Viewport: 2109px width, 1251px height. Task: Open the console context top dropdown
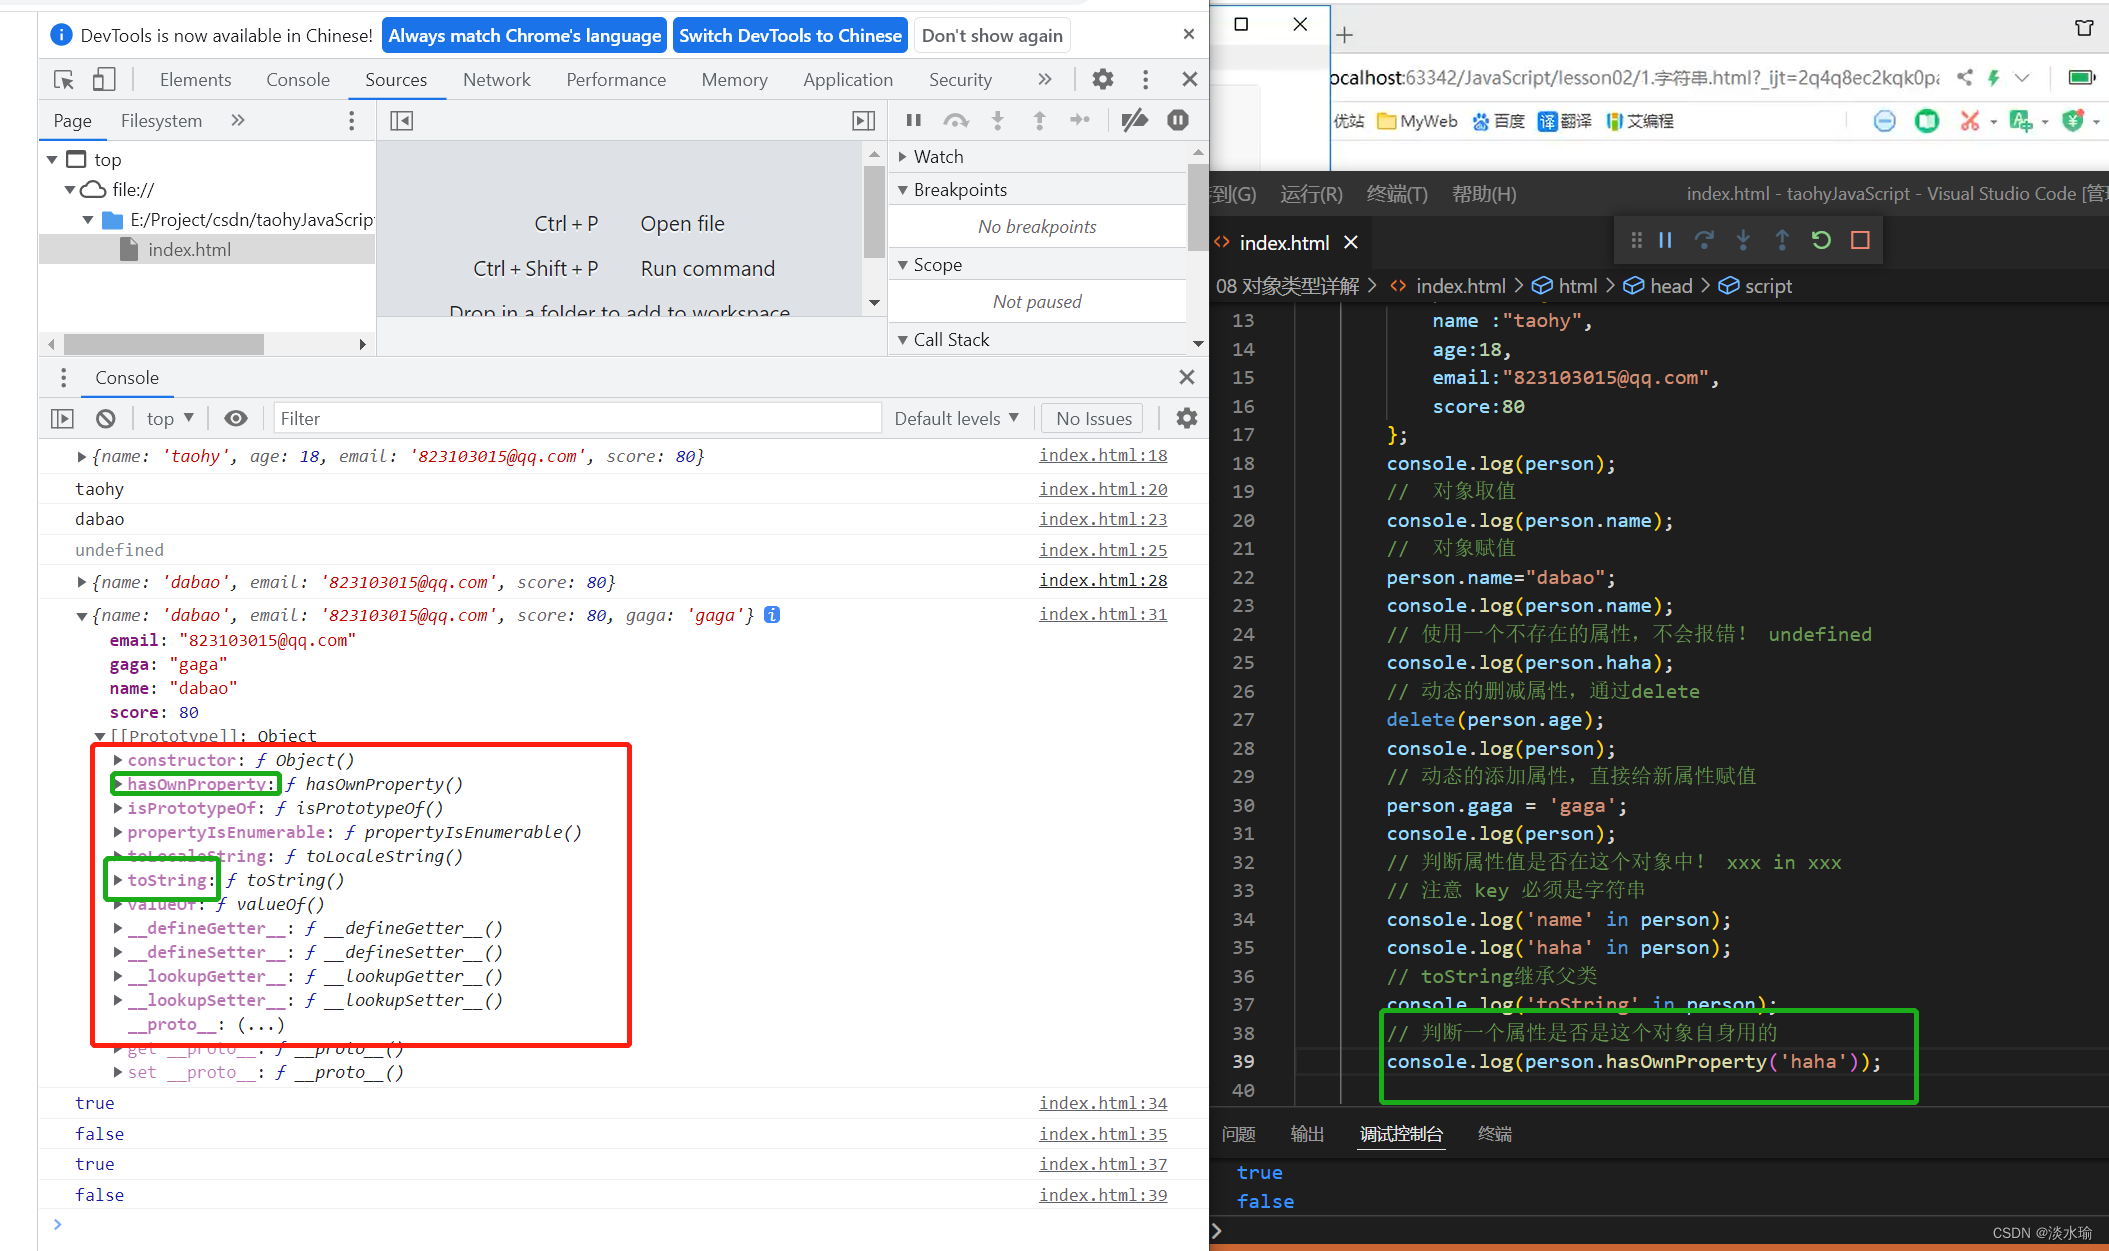[x=170, y=418]
